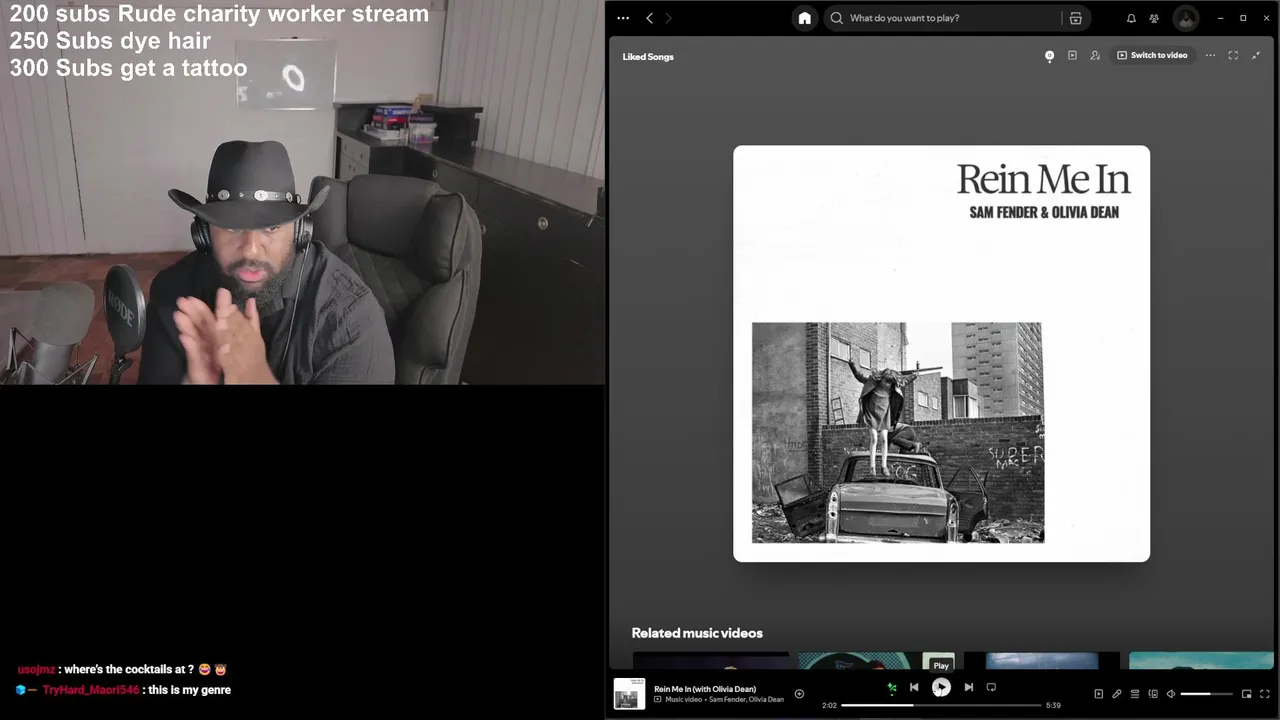Click the 'Switch to video' button
Viewport: 1280px width, 720px height.
(x=1152, y=55)
